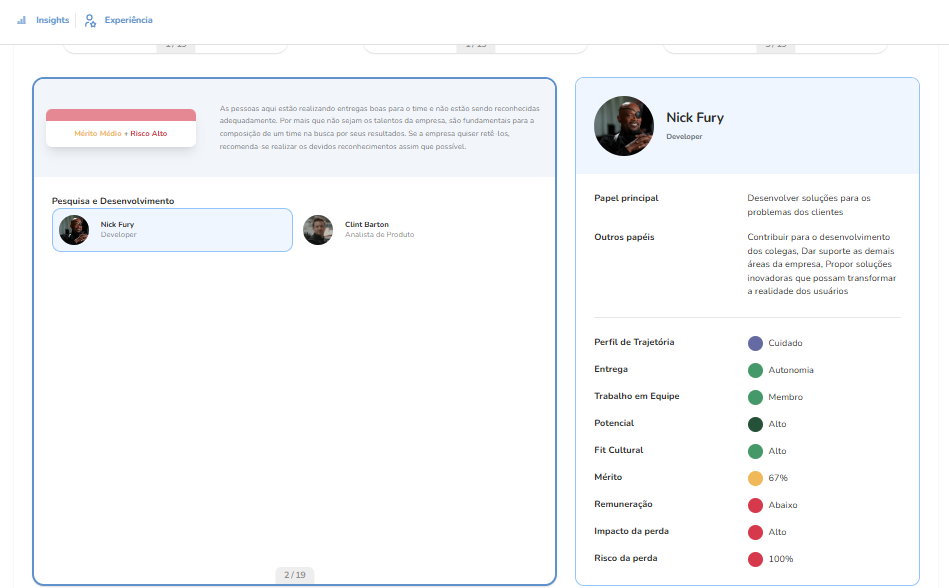Viewport: 949px width, 588px height.
Task: Click the Desenvolver soluções role description
Action: click(809, 205)
